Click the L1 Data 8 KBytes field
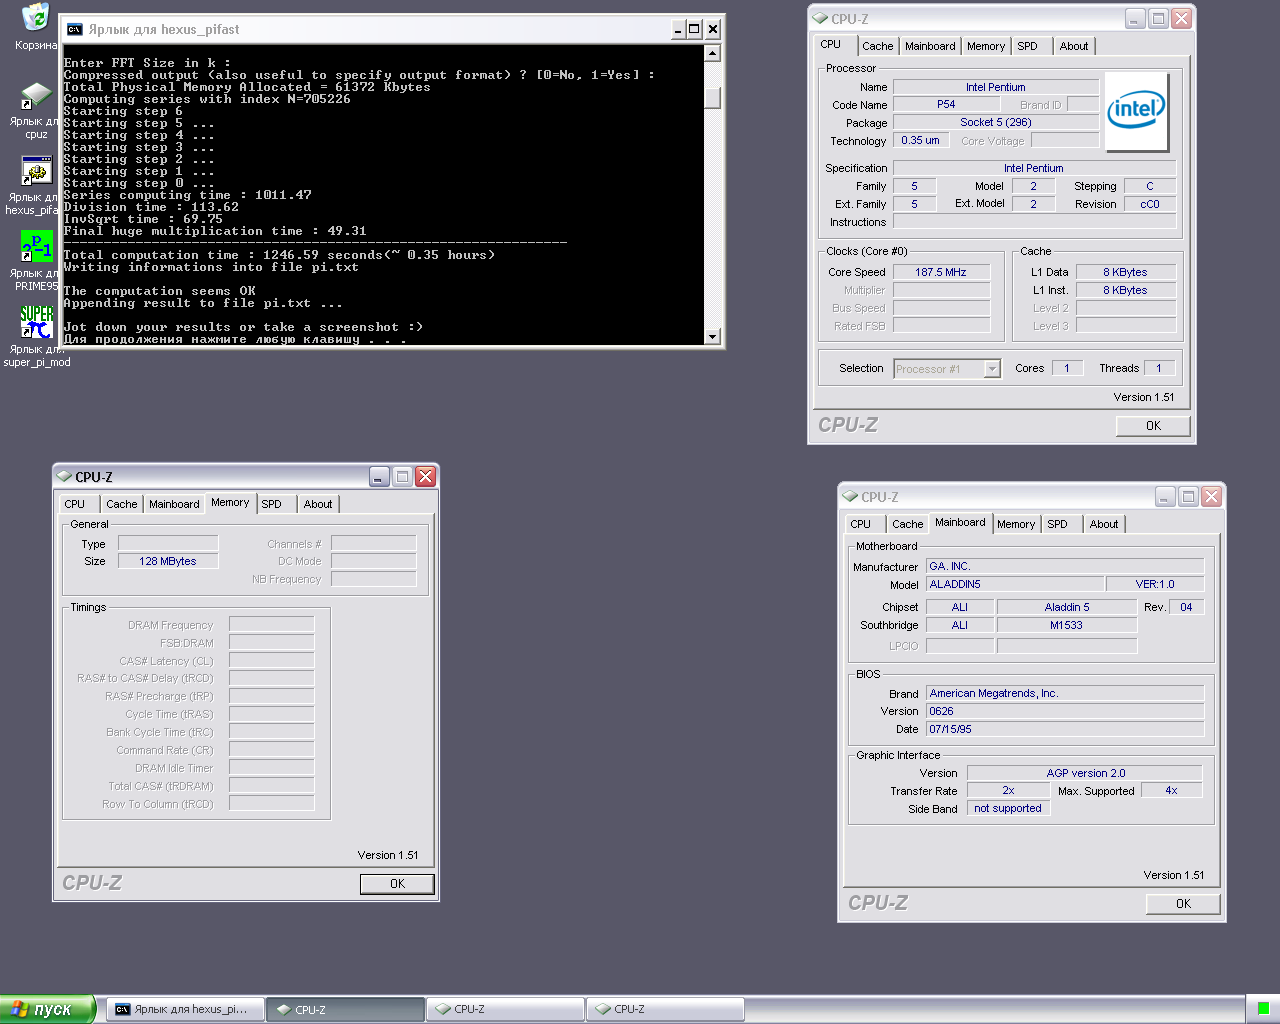Screen dimensions: 1280x1024 [x=1126, y=272]
